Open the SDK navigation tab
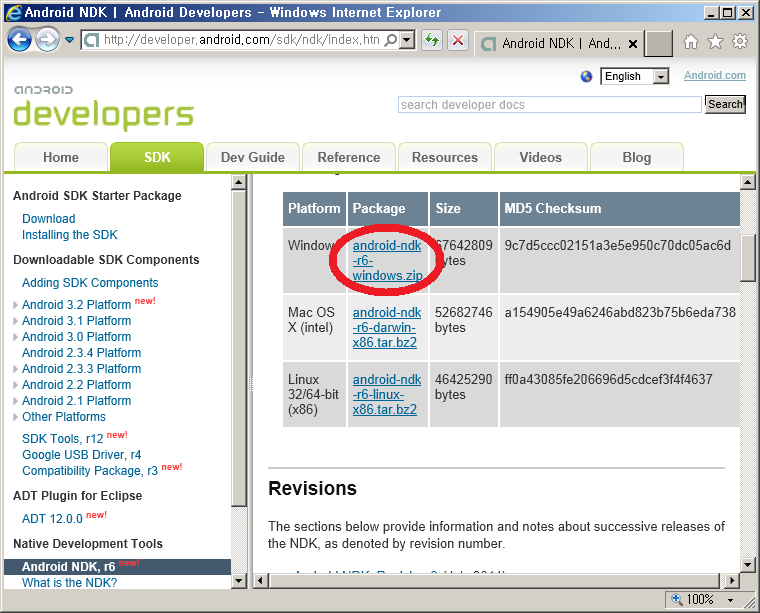This screenshot has height=613, width=760. tap(157, 157)
